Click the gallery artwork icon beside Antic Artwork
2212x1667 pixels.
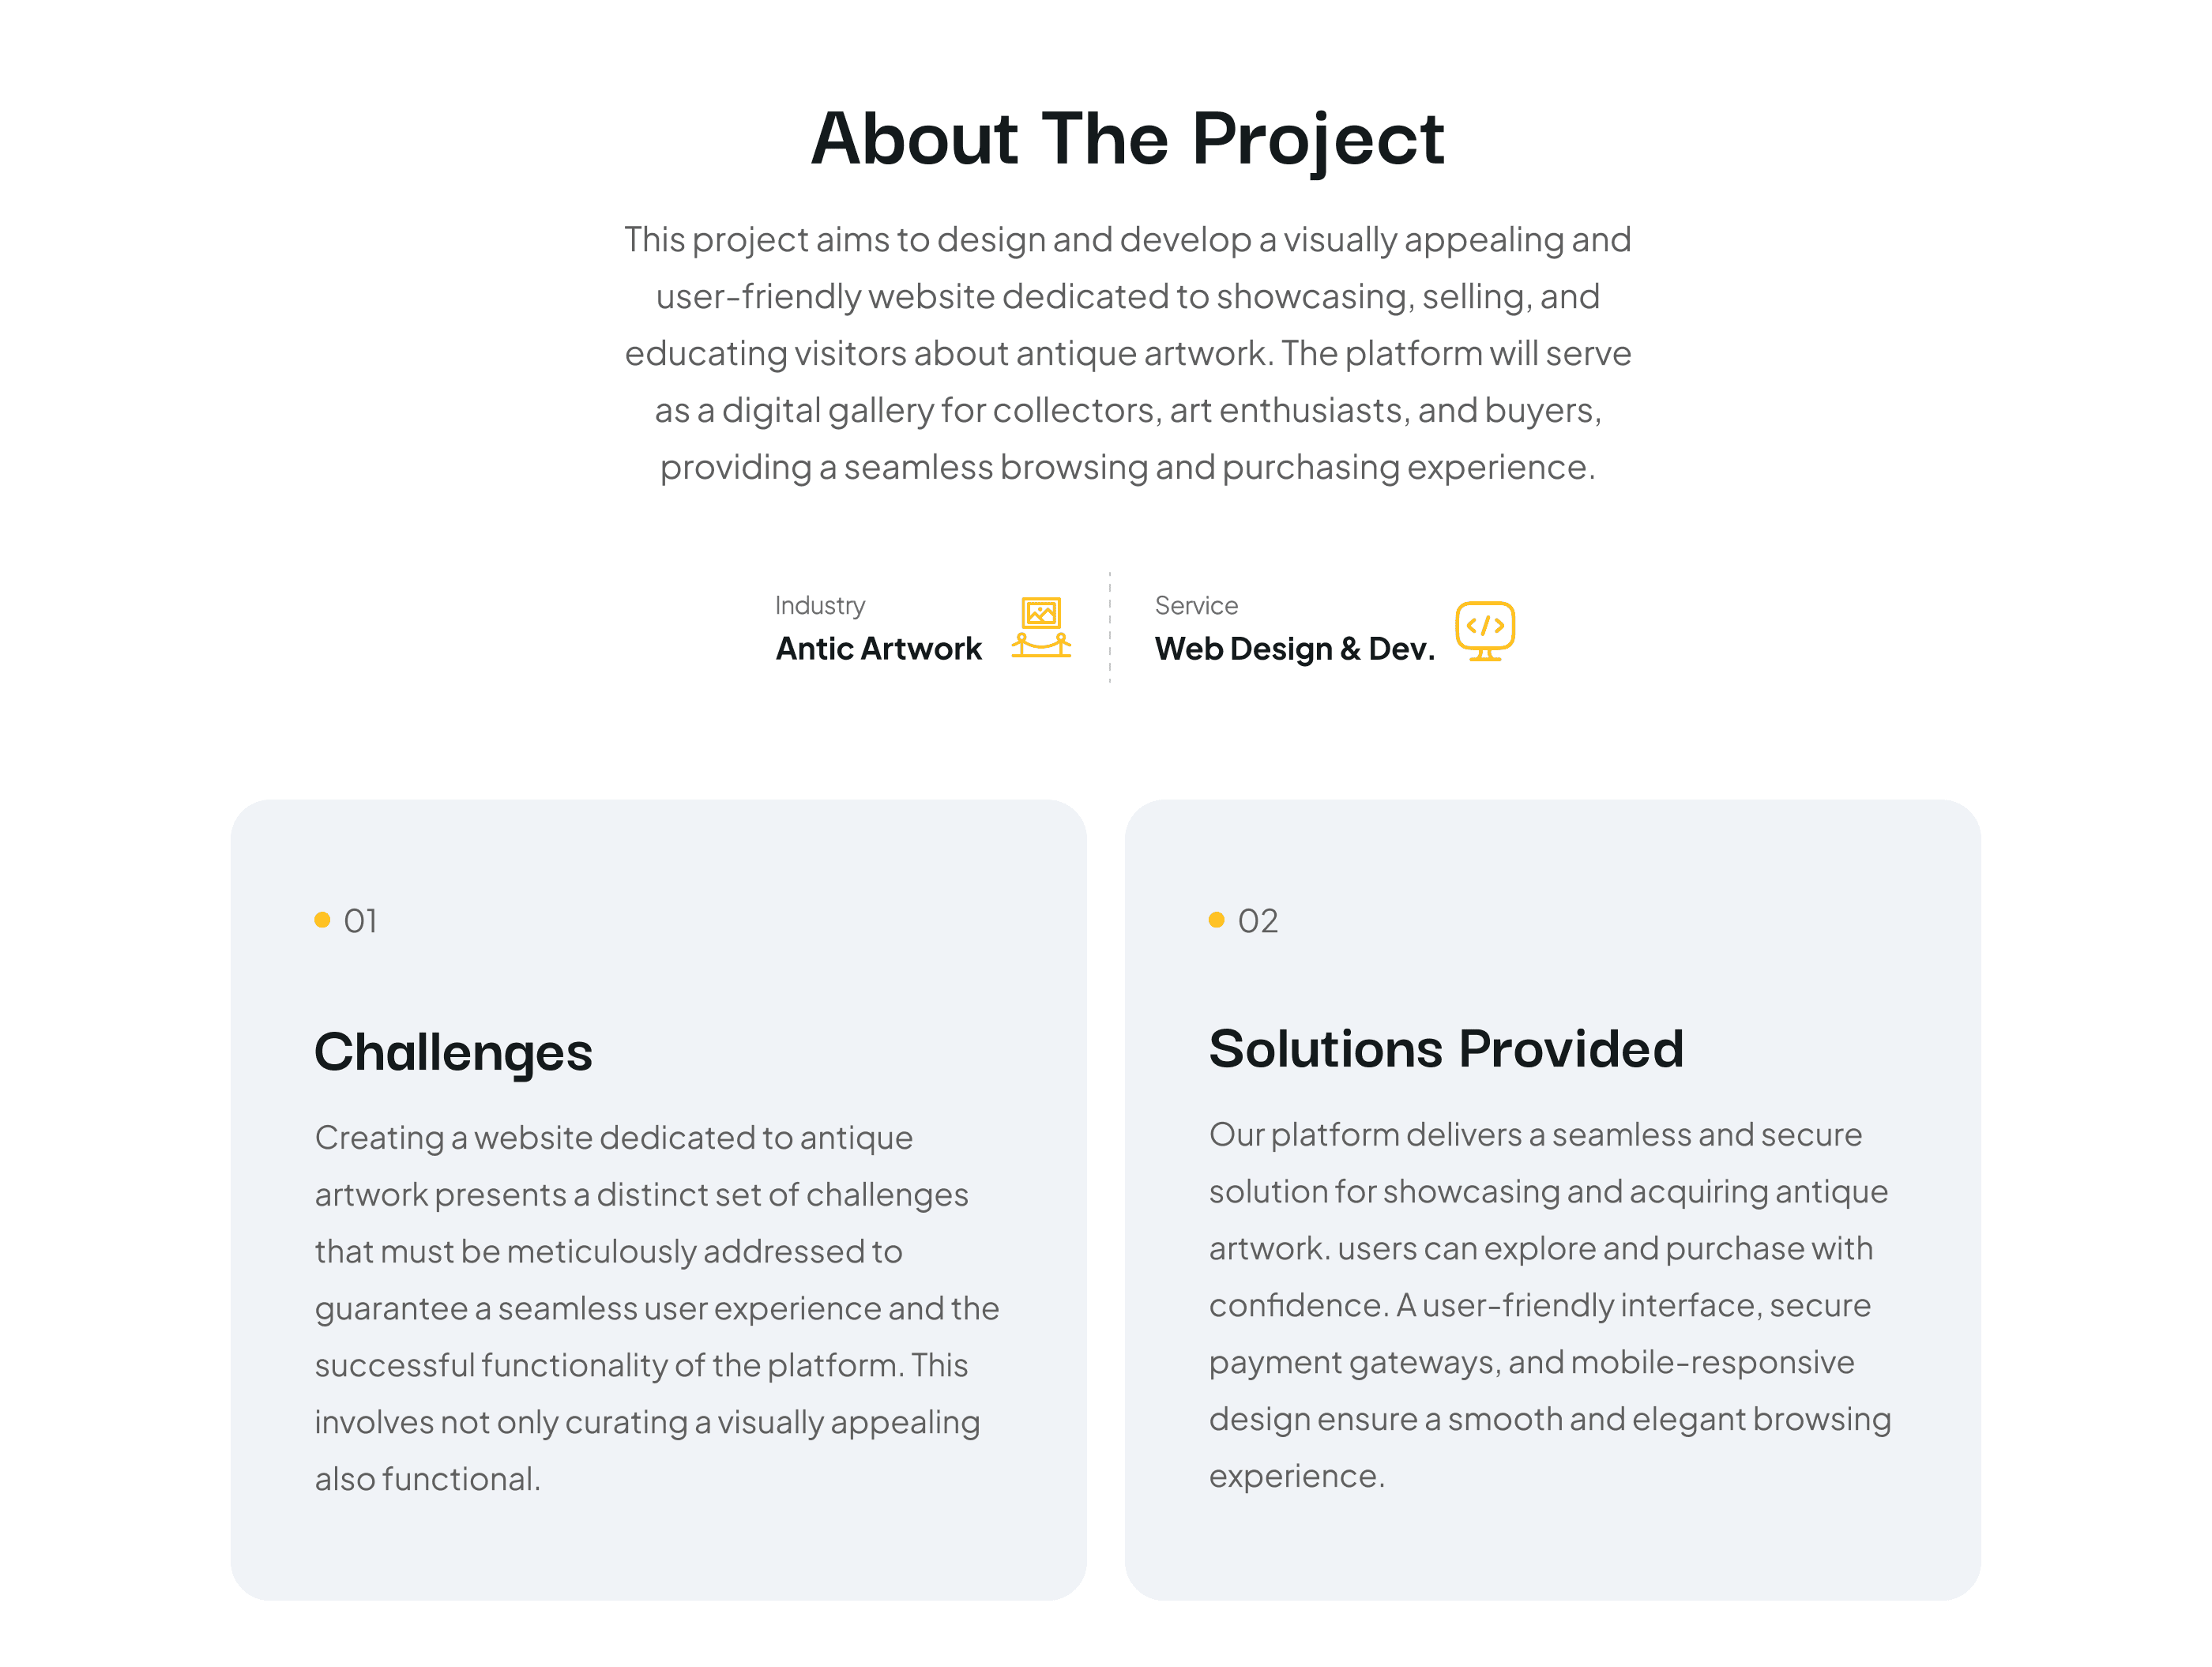coord(1040,627)
